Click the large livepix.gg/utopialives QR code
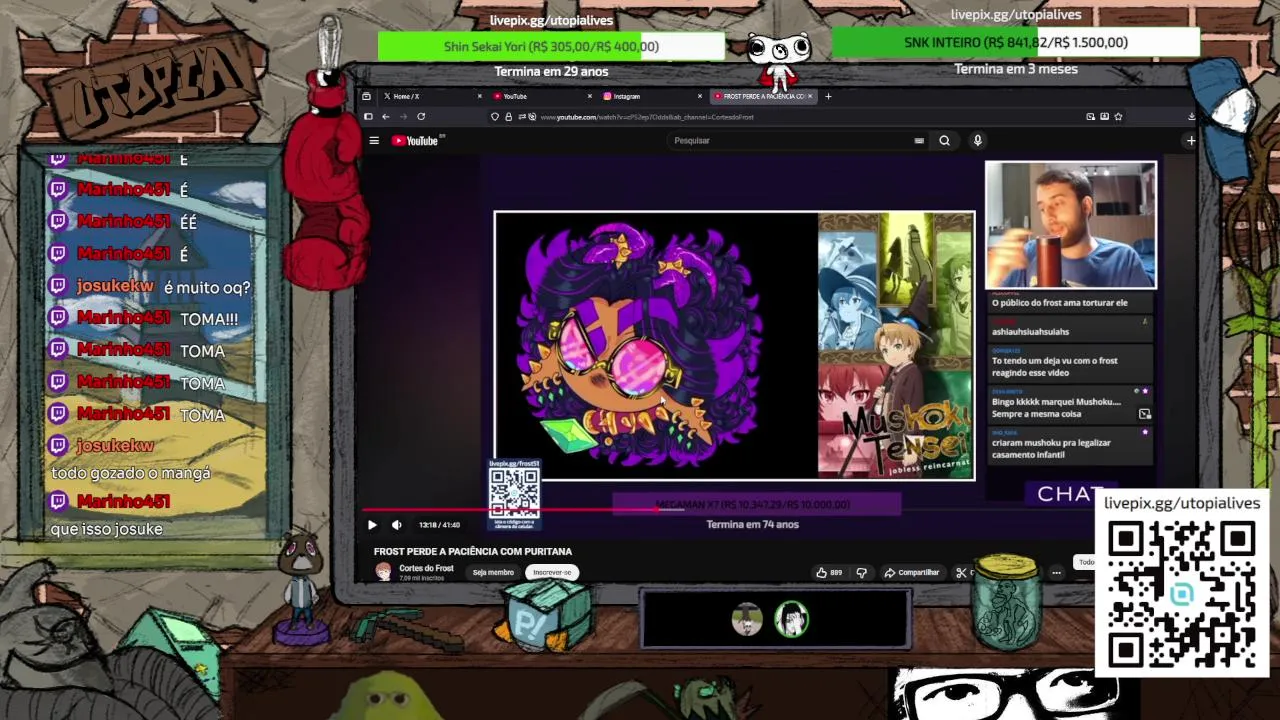The width and height of the screenshot is (1280, 720). tap(1182, 595)
